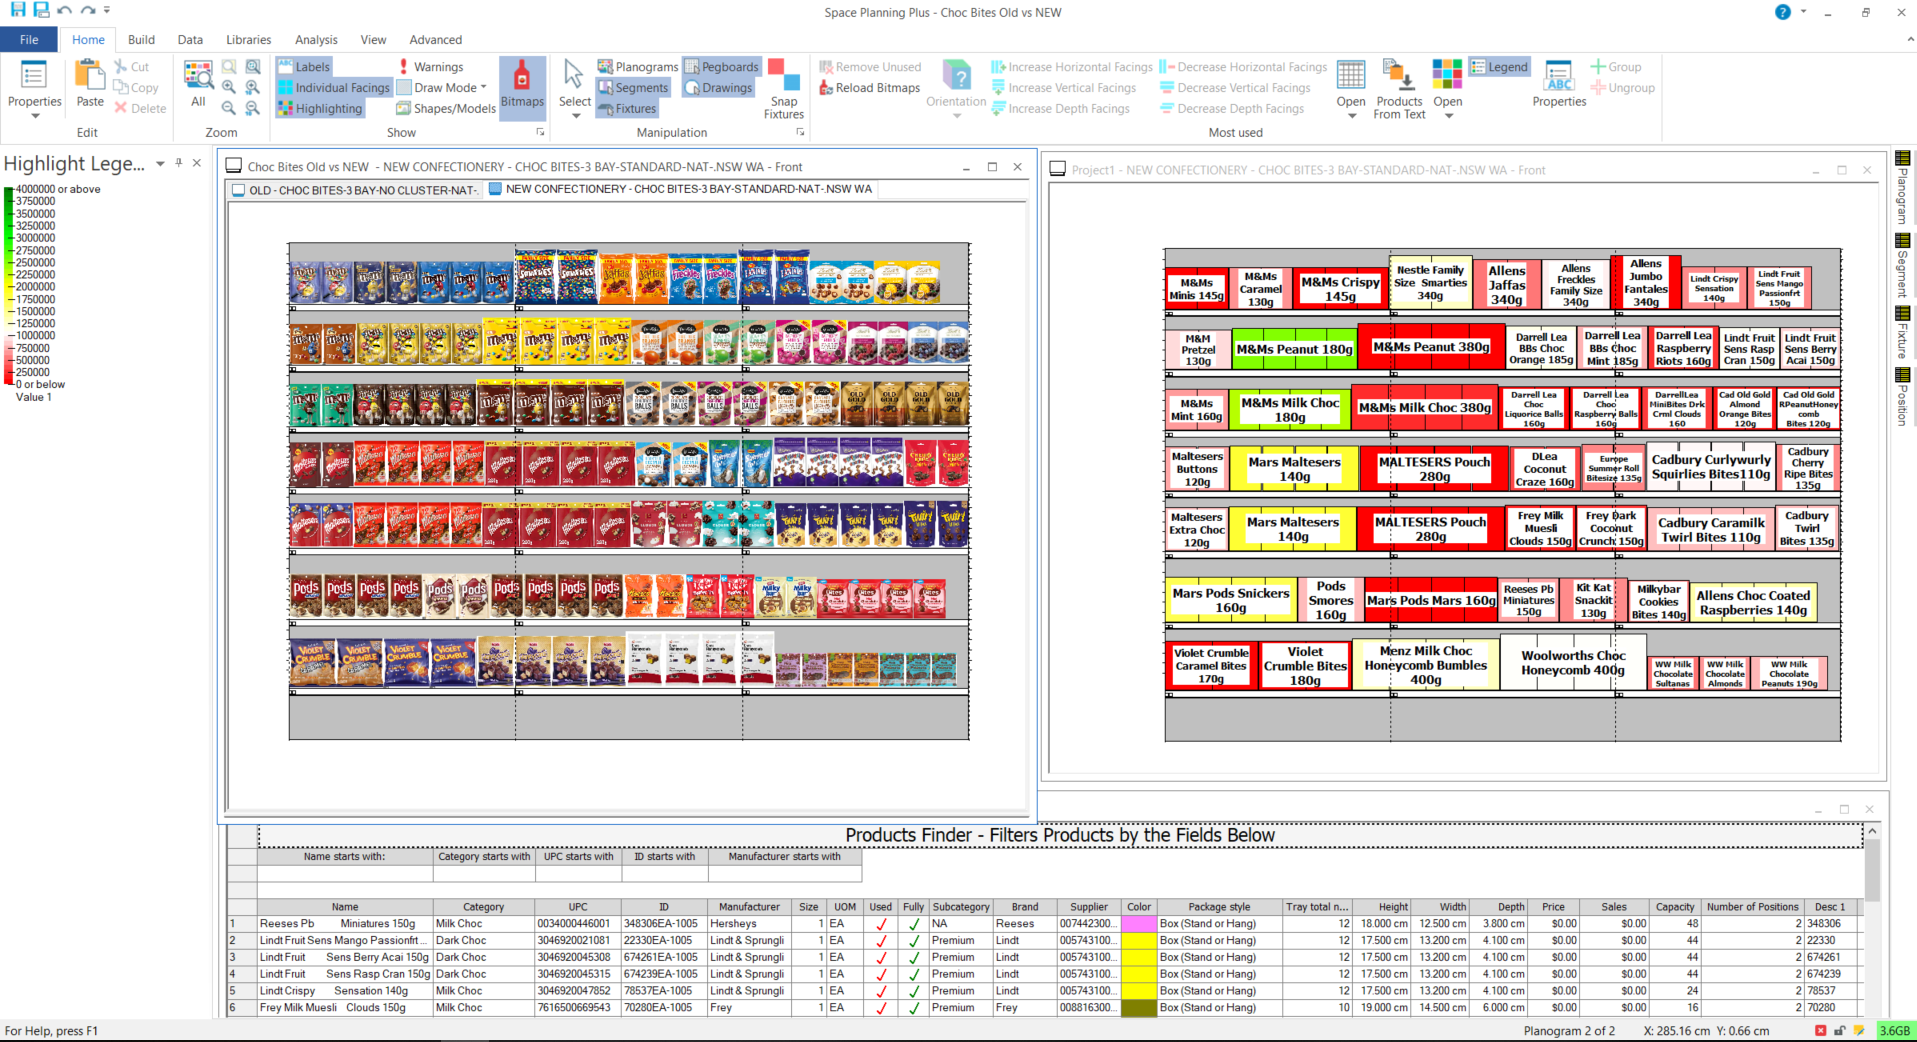The width and height of the screenshot is (1917, 1042).
Task: Click Products From Text icon
Action: [1399, 75]
